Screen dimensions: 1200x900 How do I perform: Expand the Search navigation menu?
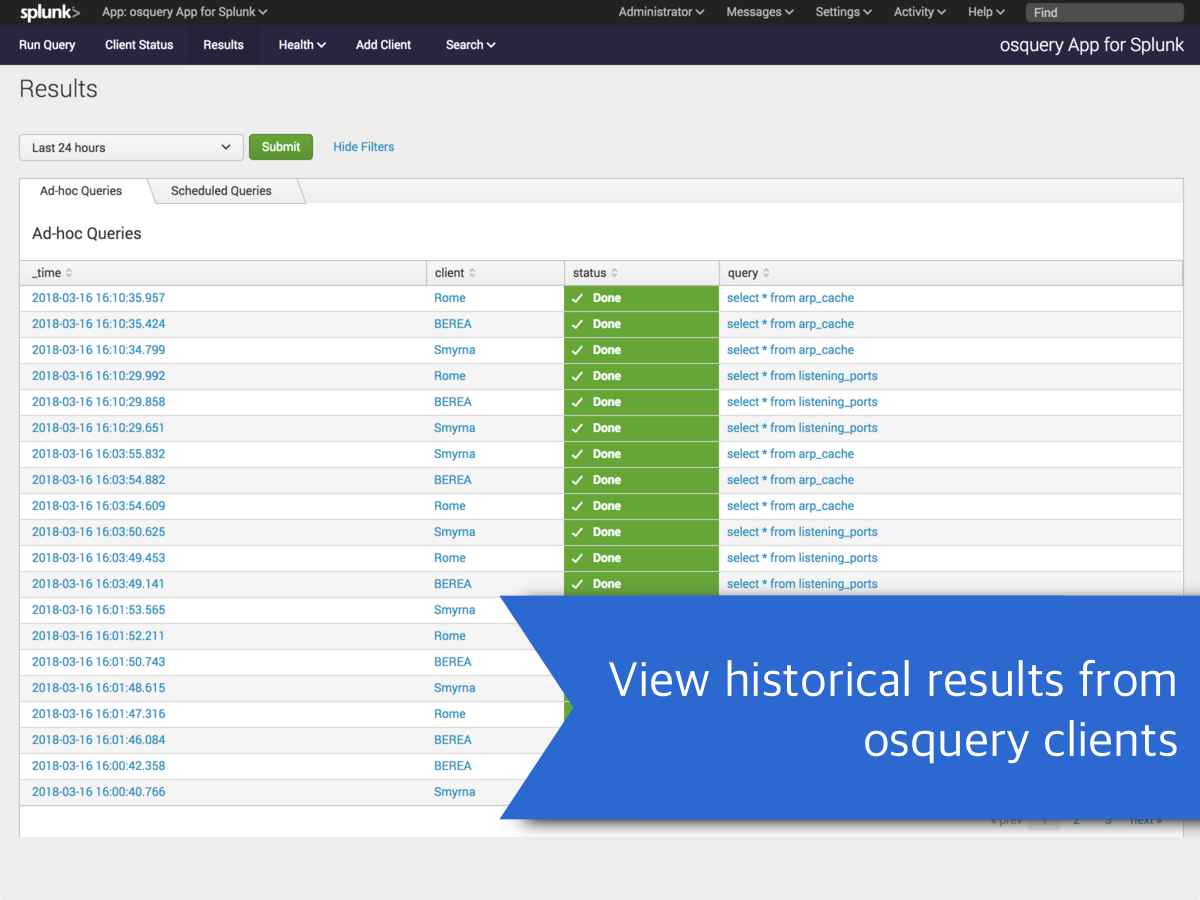click(470, 45)
